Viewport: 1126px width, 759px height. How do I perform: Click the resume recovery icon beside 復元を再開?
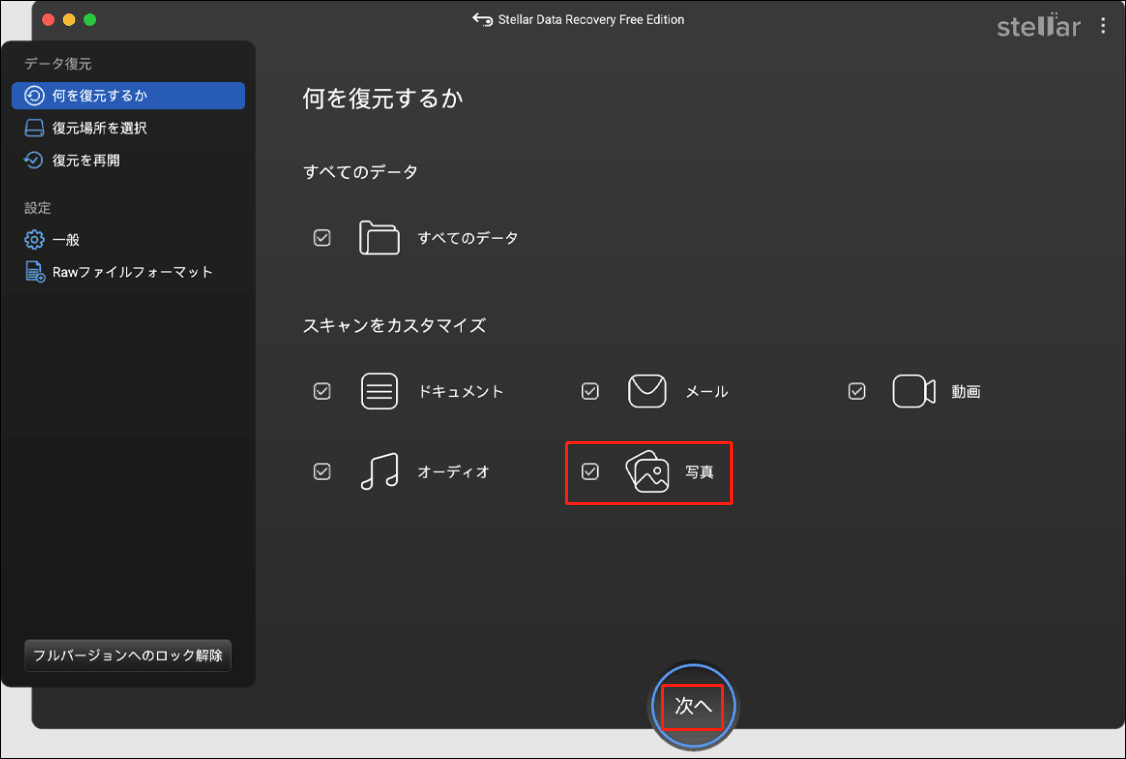pos(34,160)
